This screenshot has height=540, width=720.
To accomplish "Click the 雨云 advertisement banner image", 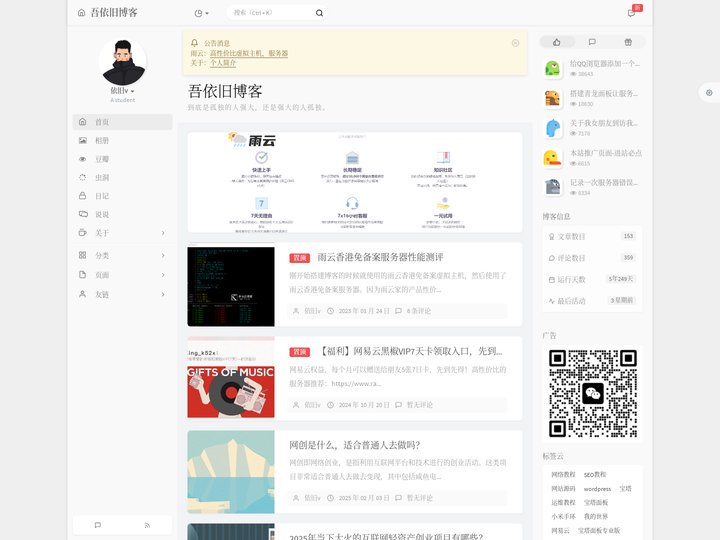I will (x=354, y=182).
